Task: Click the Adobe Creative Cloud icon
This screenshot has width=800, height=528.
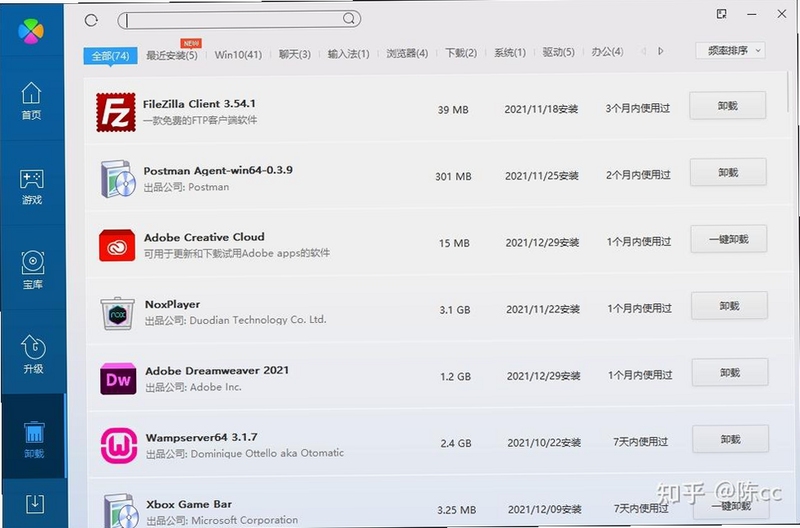Action: coord(117,245)
